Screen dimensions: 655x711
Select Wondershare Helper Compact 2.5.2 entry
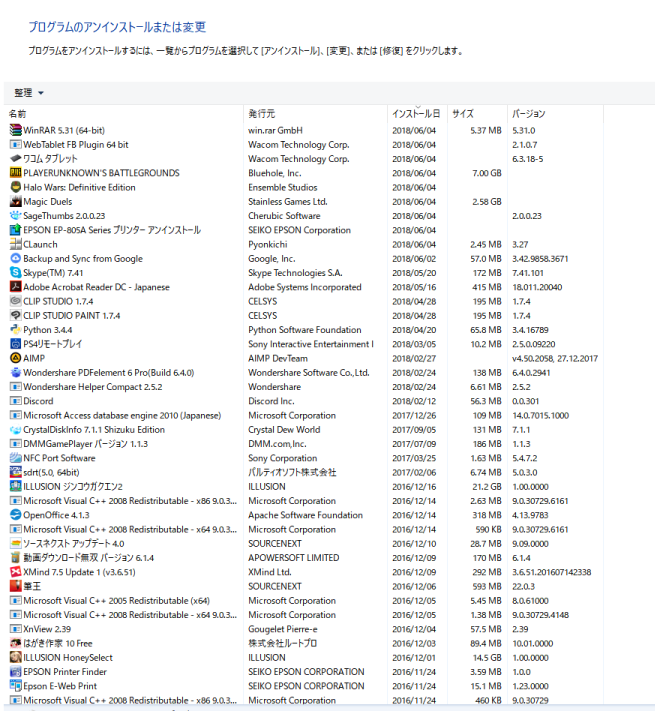coord(306,387)
